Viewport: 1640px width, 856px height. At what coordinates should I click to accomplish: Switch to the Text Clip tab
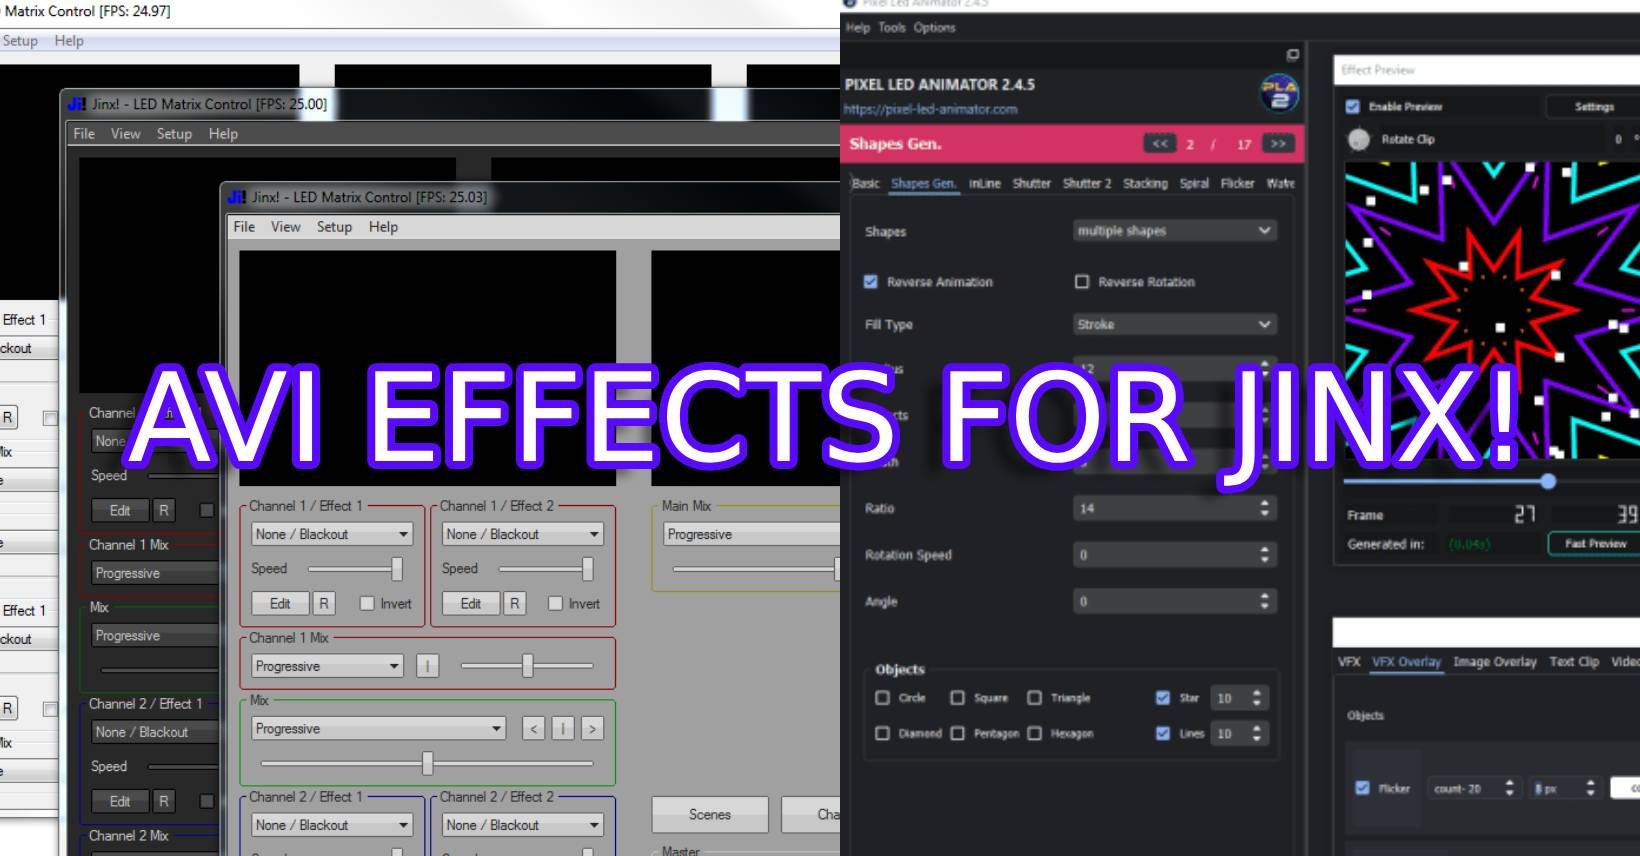pyautogui.click(x=1574, y=662)
